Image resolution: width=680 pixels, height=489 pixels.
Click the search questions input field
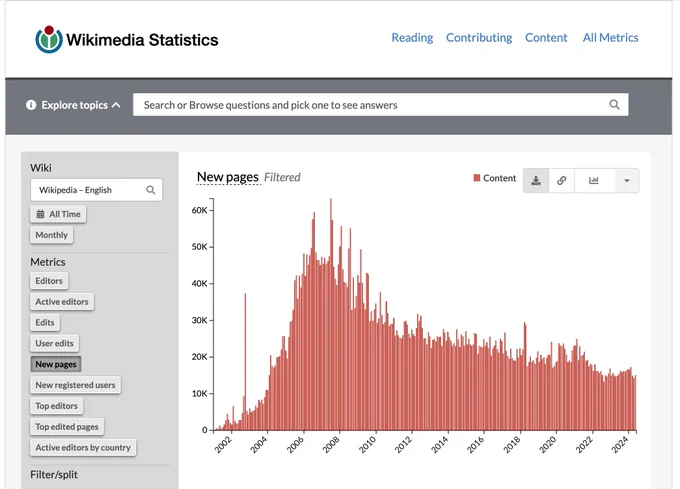pyautogui.click(x=380, y=104)
